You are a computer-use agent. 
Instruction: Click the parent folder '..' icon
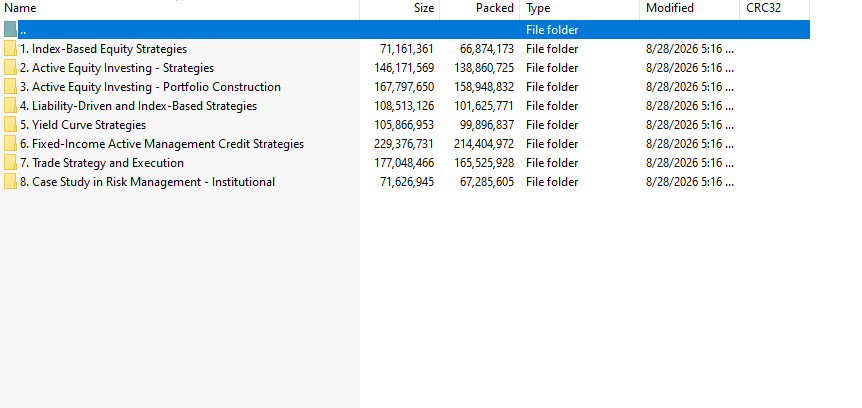tap(10, 30)
